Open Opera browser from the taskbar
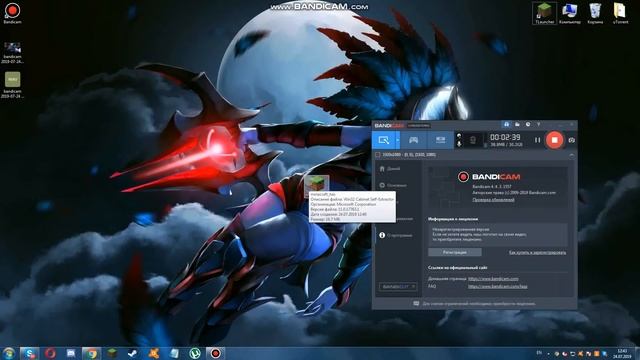640x360 pixels. click(x=51, y=353)
